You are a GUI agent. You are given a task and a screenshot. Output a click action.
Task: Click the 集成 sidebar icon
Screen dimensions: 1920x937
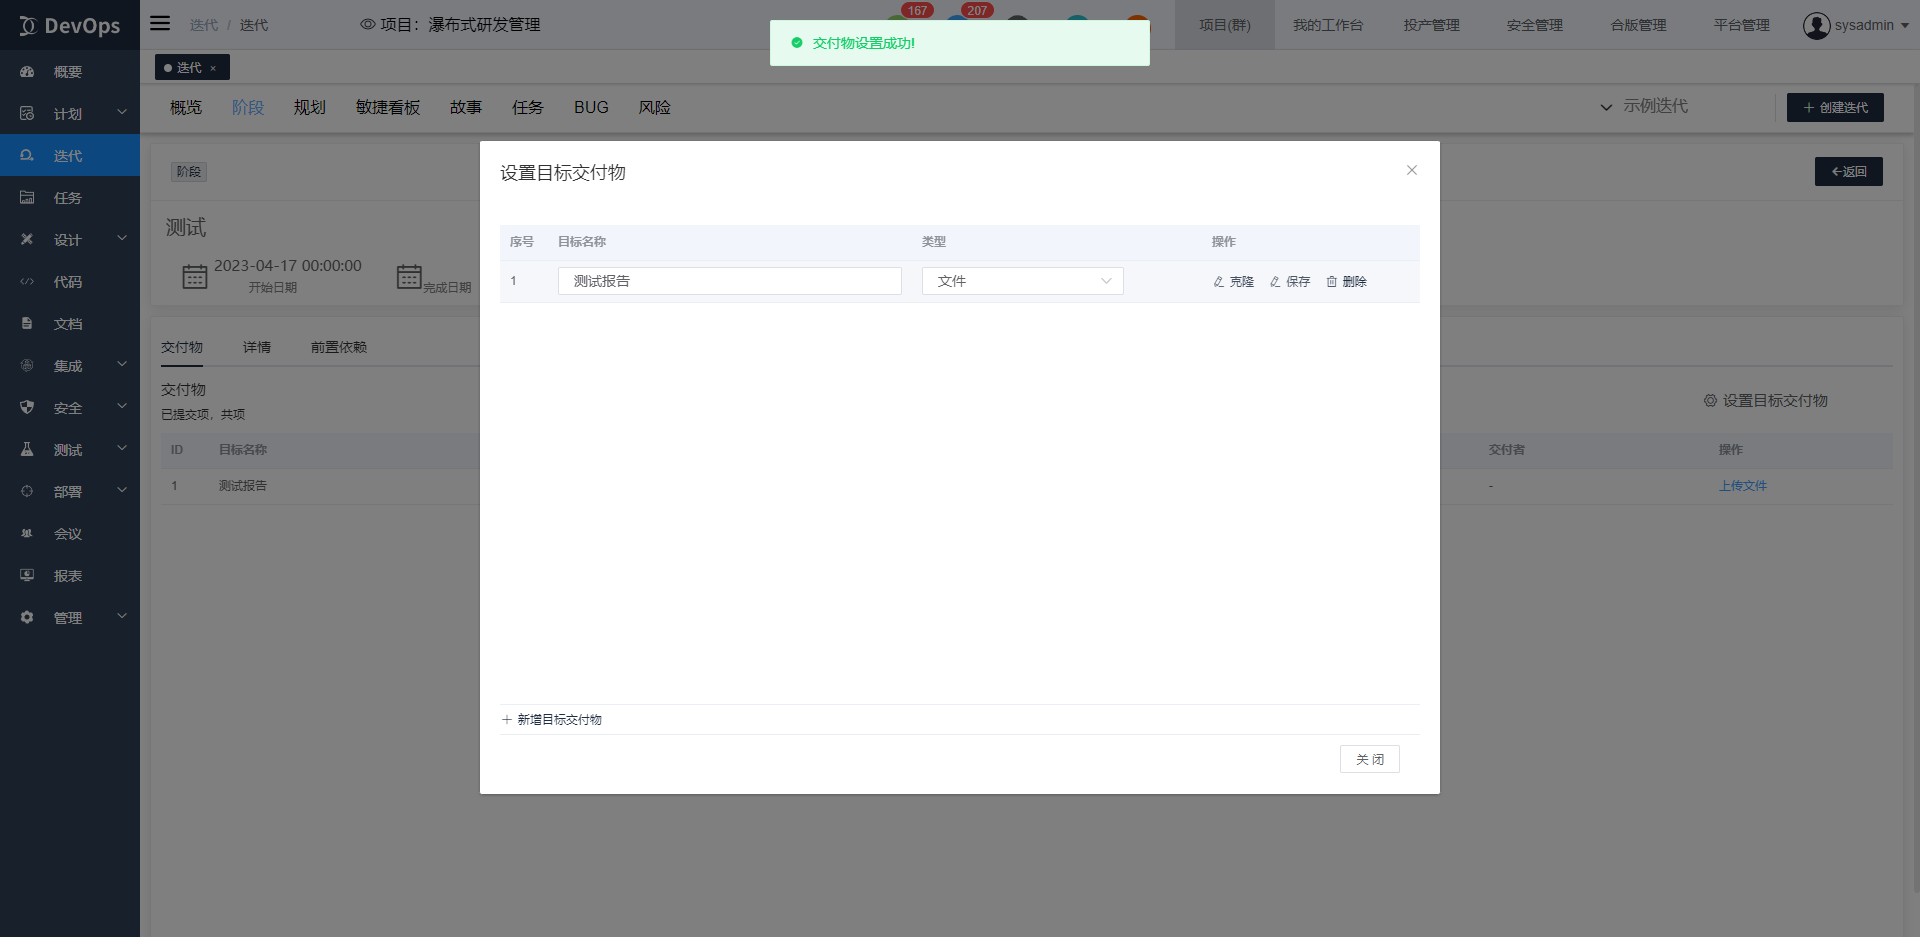[27, 366]
